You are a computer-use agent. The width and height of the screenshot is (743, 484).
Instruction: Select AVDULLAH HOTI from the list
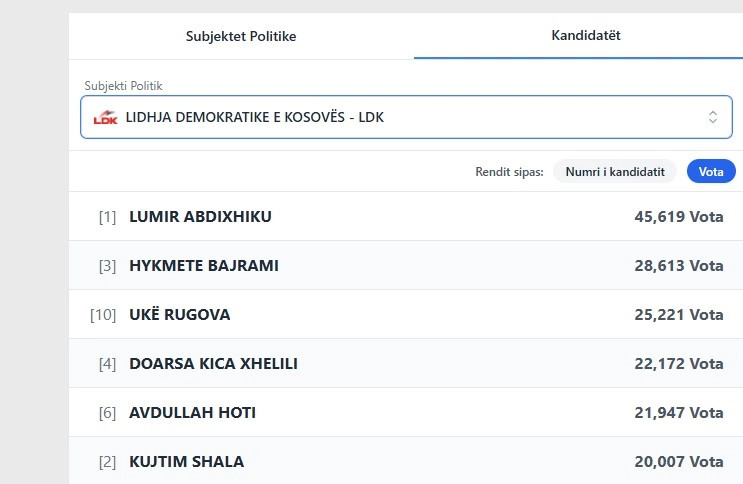pyautogui.click(x=193, y=413)
